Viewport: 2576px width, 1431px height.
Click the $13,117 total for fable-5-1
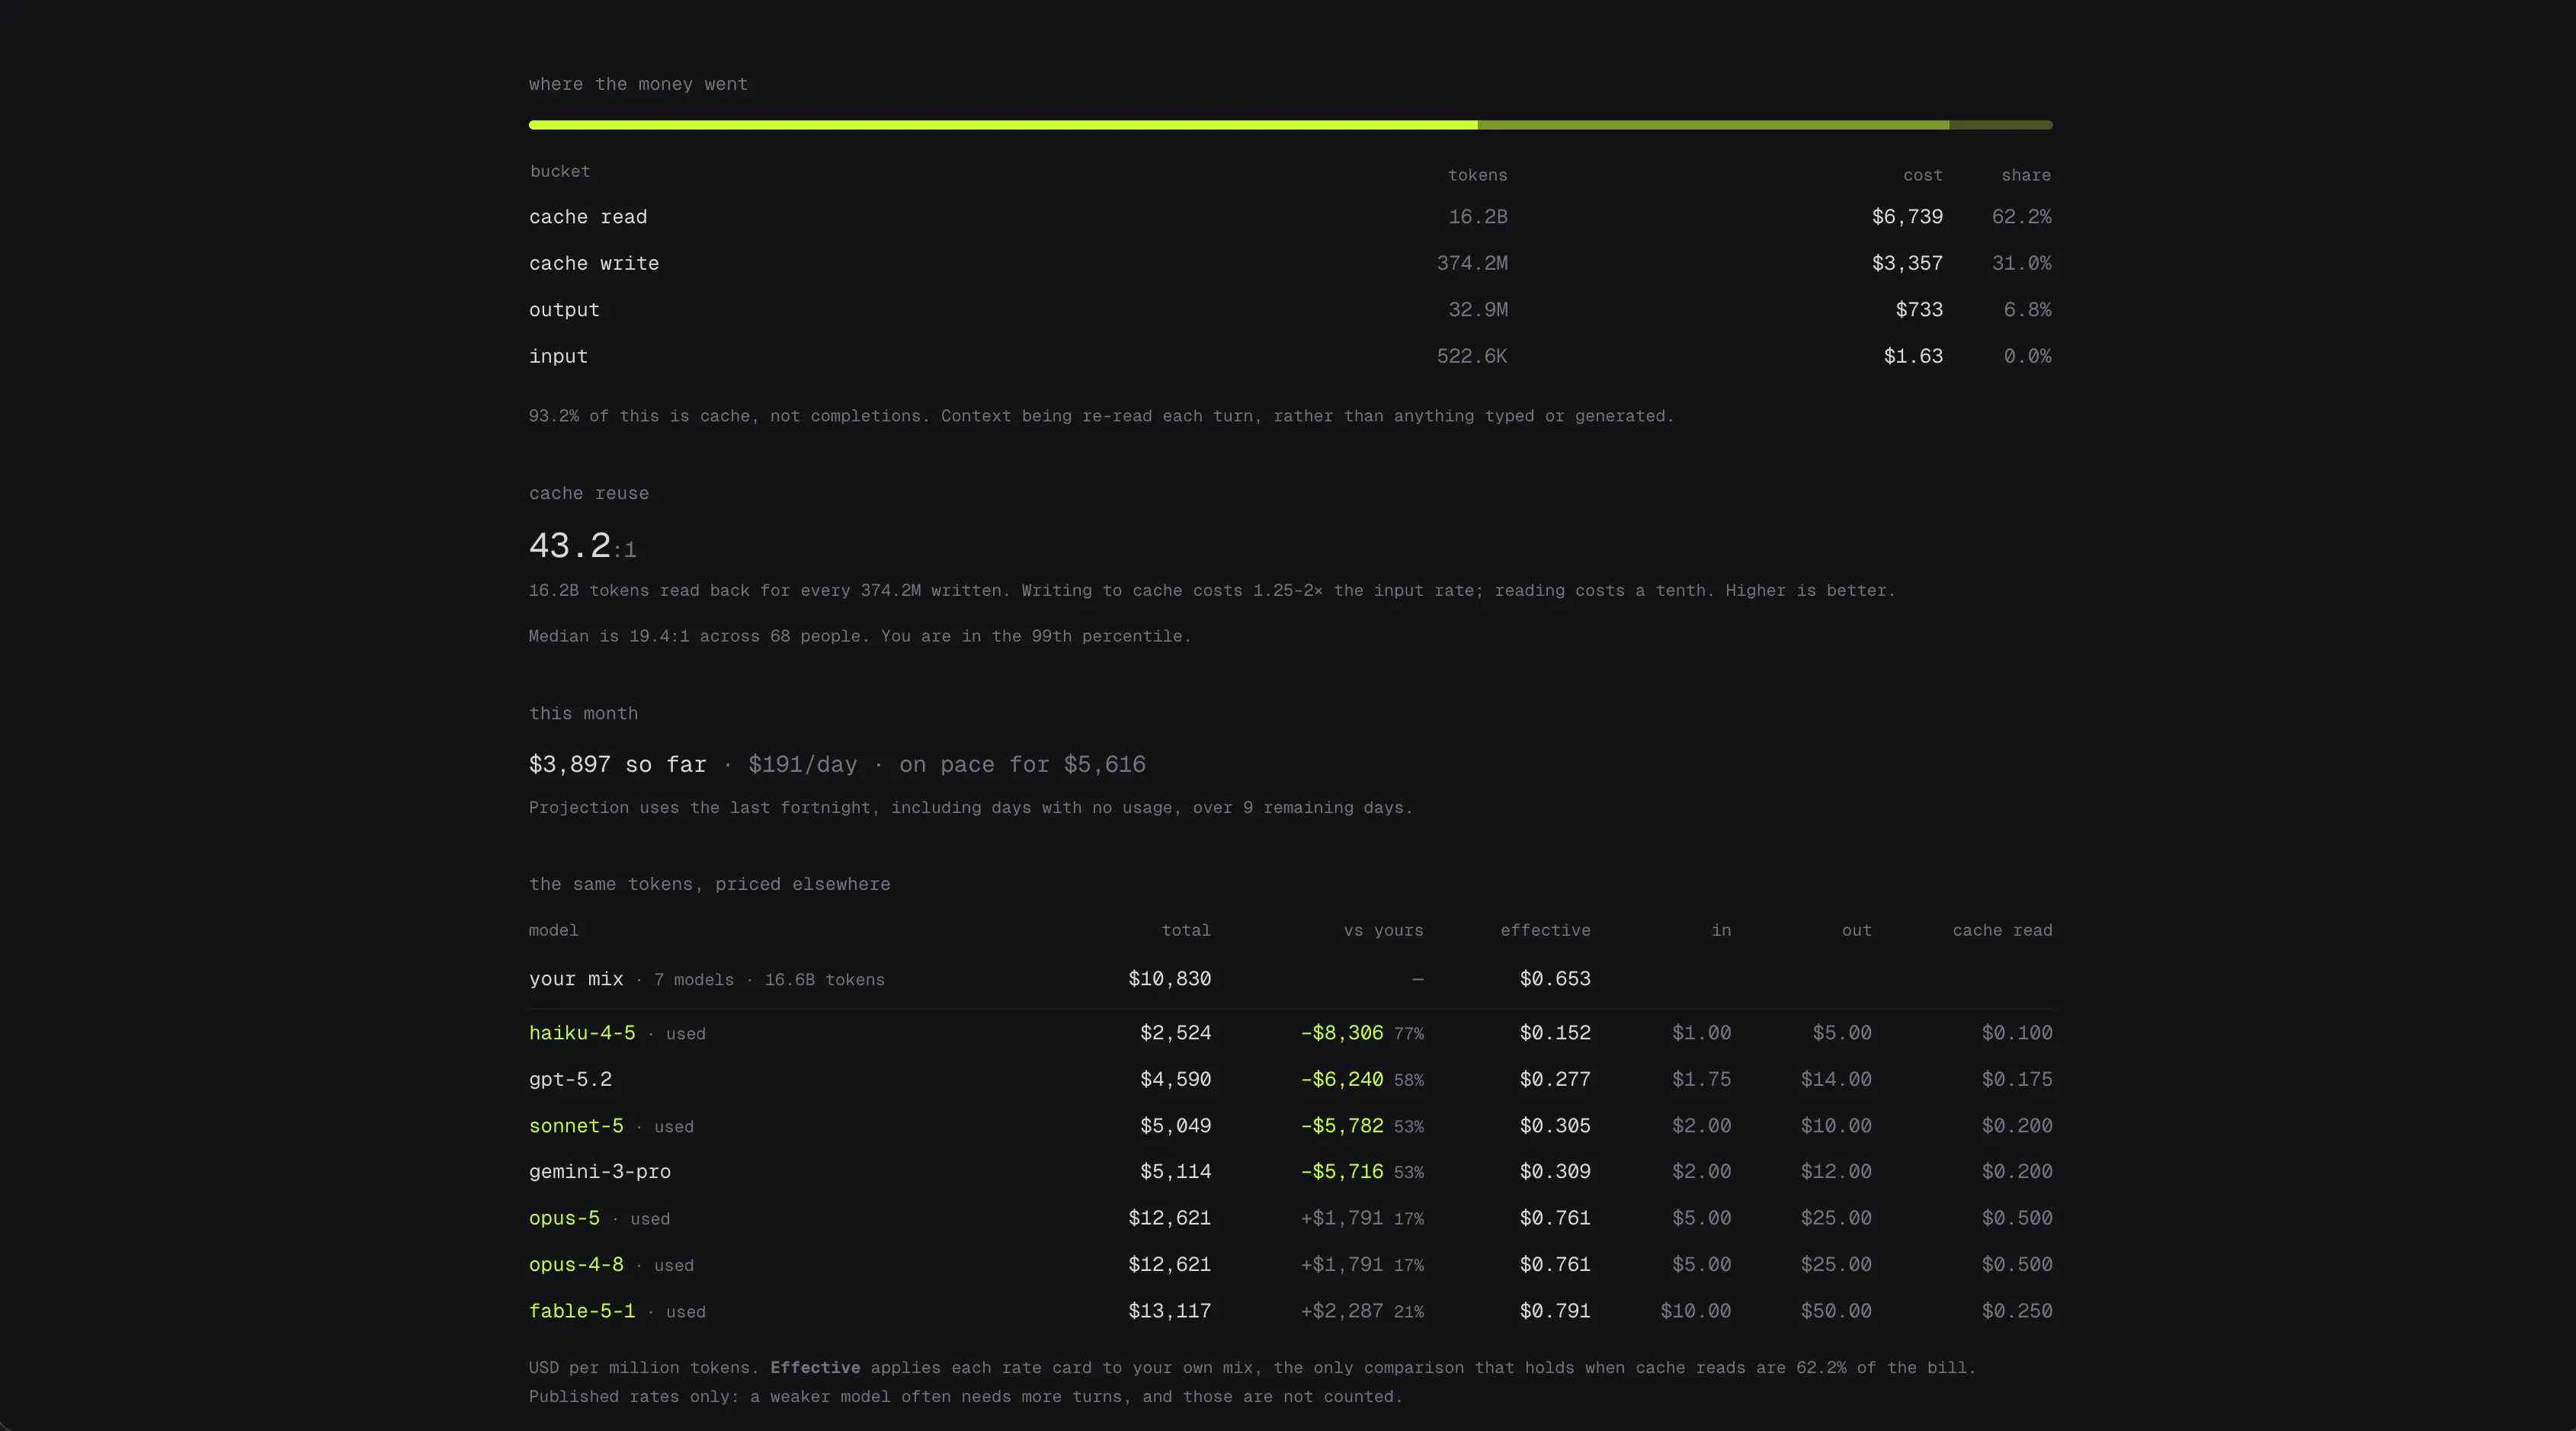click(x=1169, y=1311)
